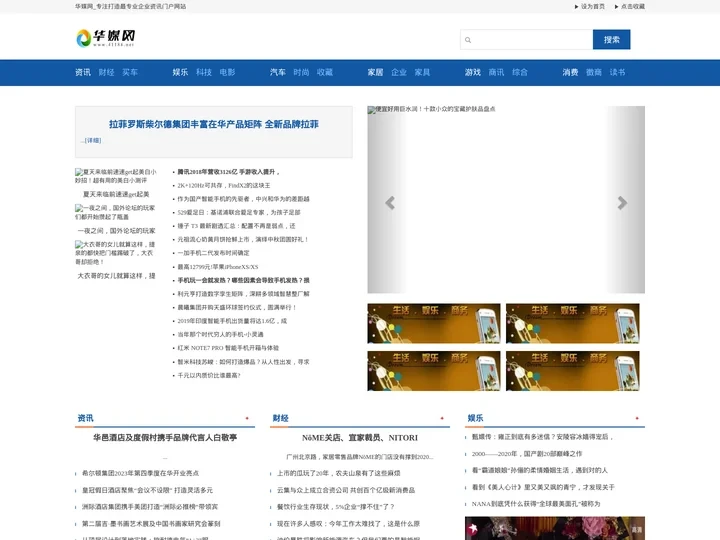720x540 pixels.
Task: Open 商讯 in navigation bar
Action: [496, 72]
